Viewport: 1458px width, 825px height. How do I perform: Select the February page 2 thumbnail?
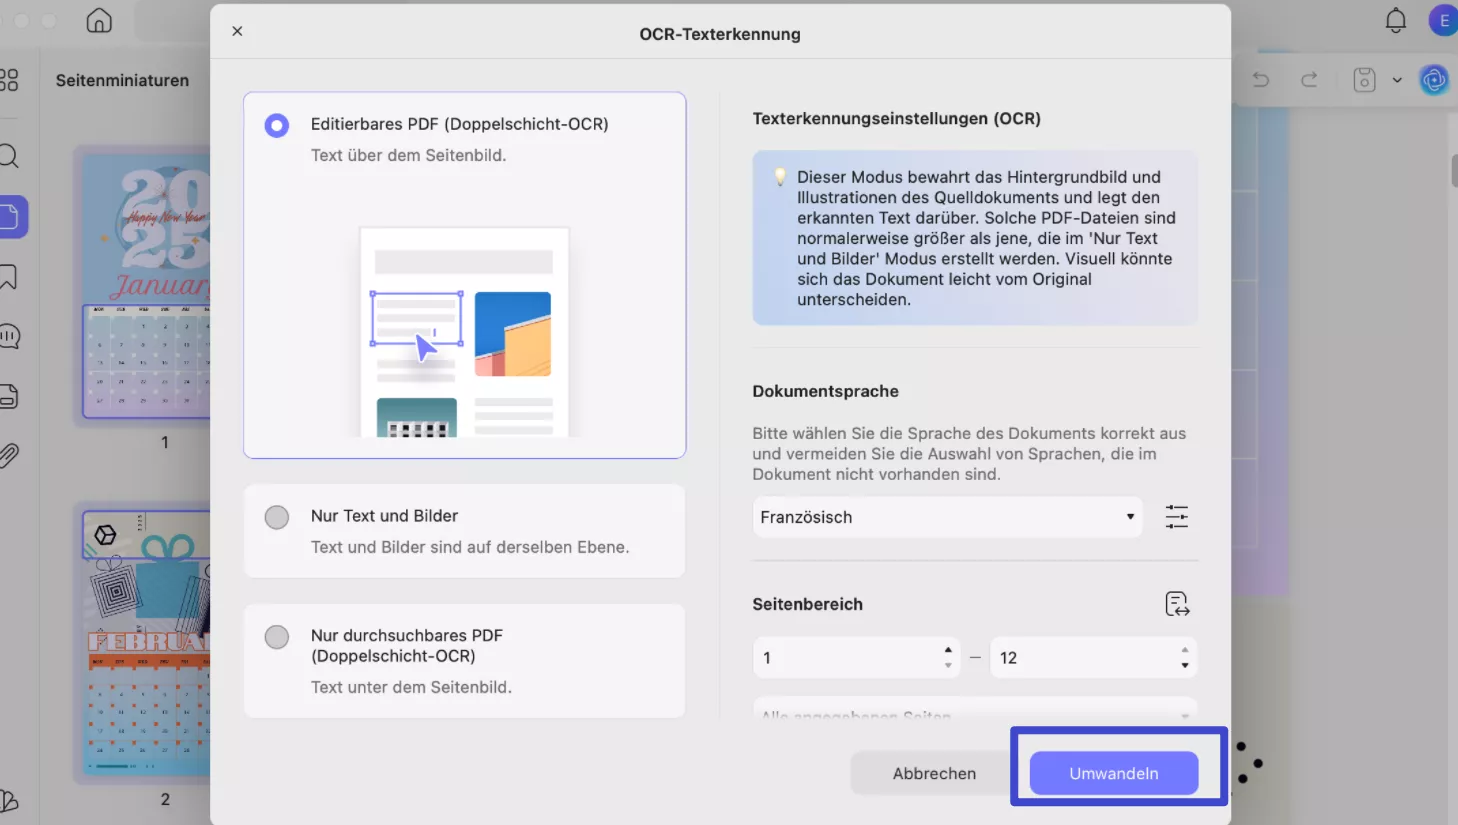click(146, 643)
